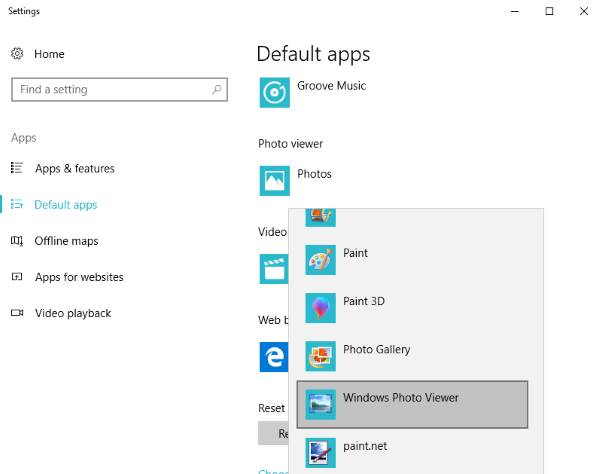Click the Movies & TV video player icon
The height and width of the screenshot is (474, 600).
(274, 268)
